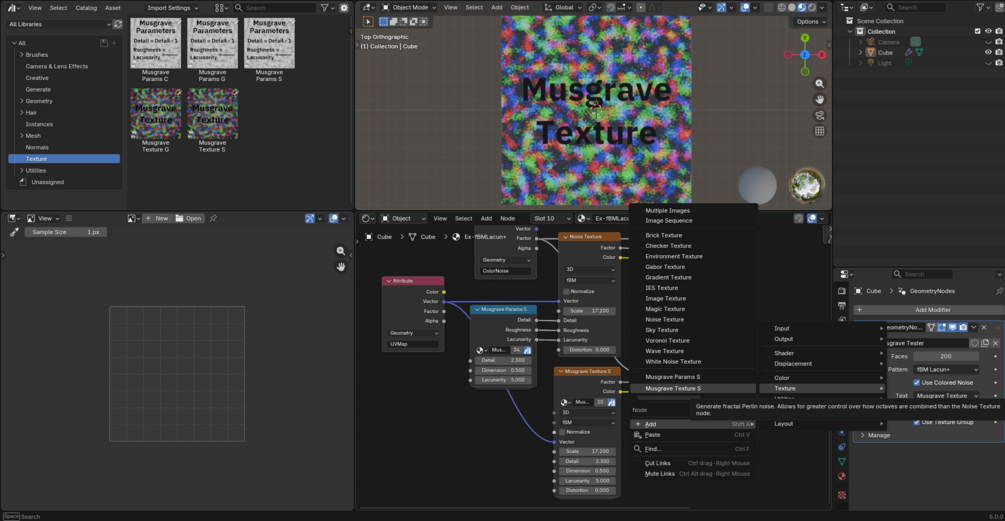Open Pattern fBM Lacun+ dropdown

coord(947,370)
